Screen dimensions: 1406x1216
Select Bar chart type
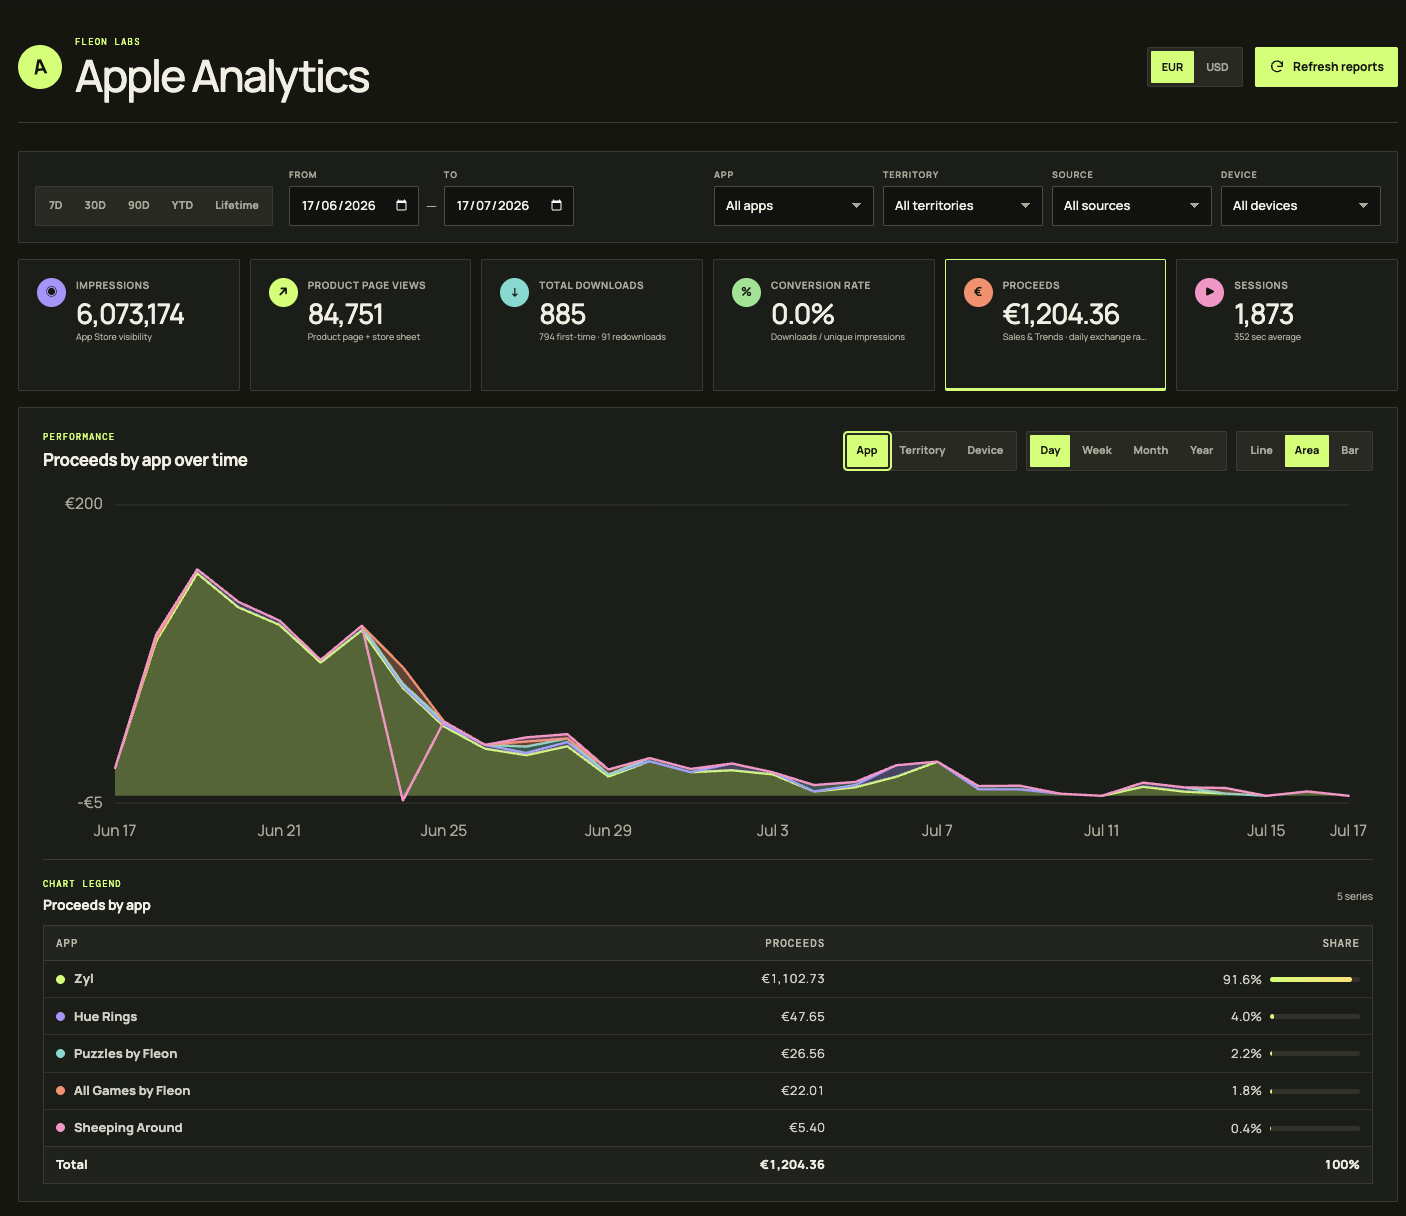click(1350, 450)
